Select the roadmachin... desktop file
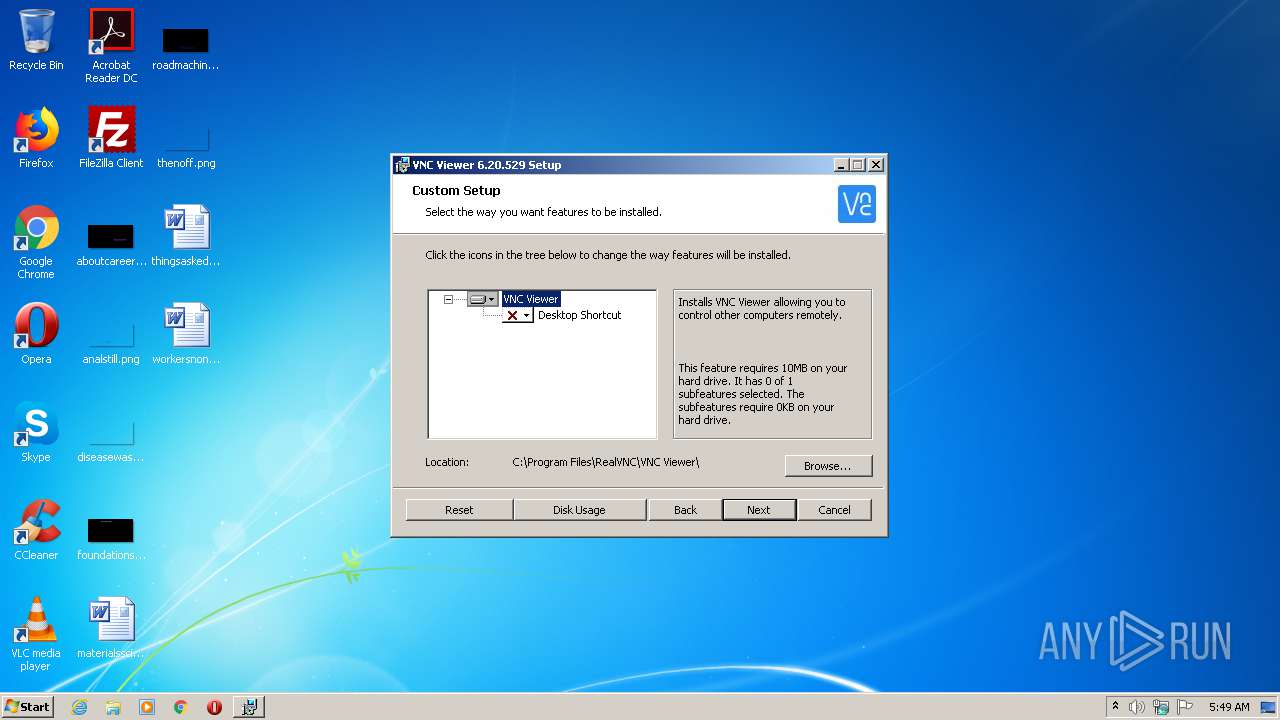 pos(186,48)
